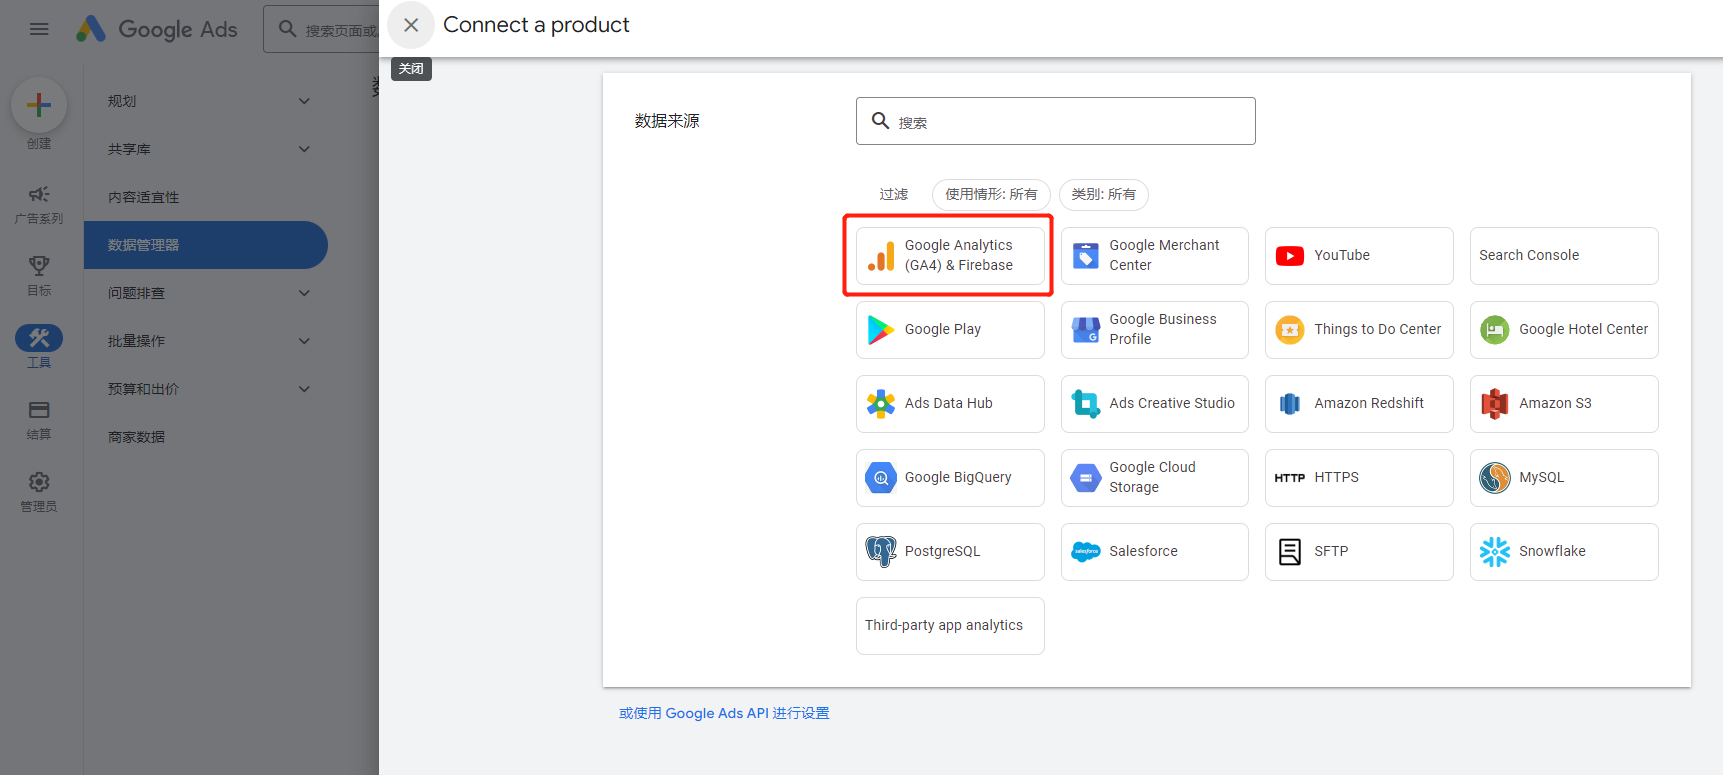Select Google Hotel Center card
Screen dimensions: 1723x775
(x=1564, y=330)
